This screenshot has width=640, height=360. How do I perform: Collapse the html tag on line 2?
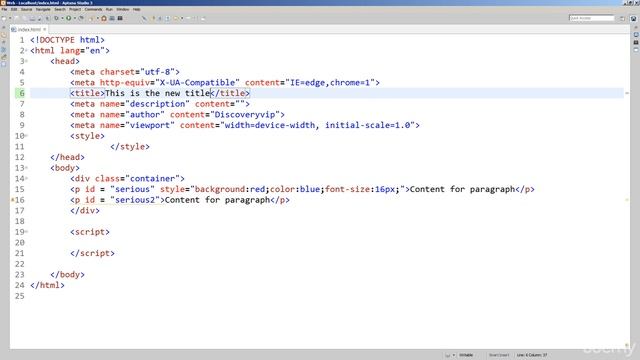pyautogui.click(x=27, y=51)
